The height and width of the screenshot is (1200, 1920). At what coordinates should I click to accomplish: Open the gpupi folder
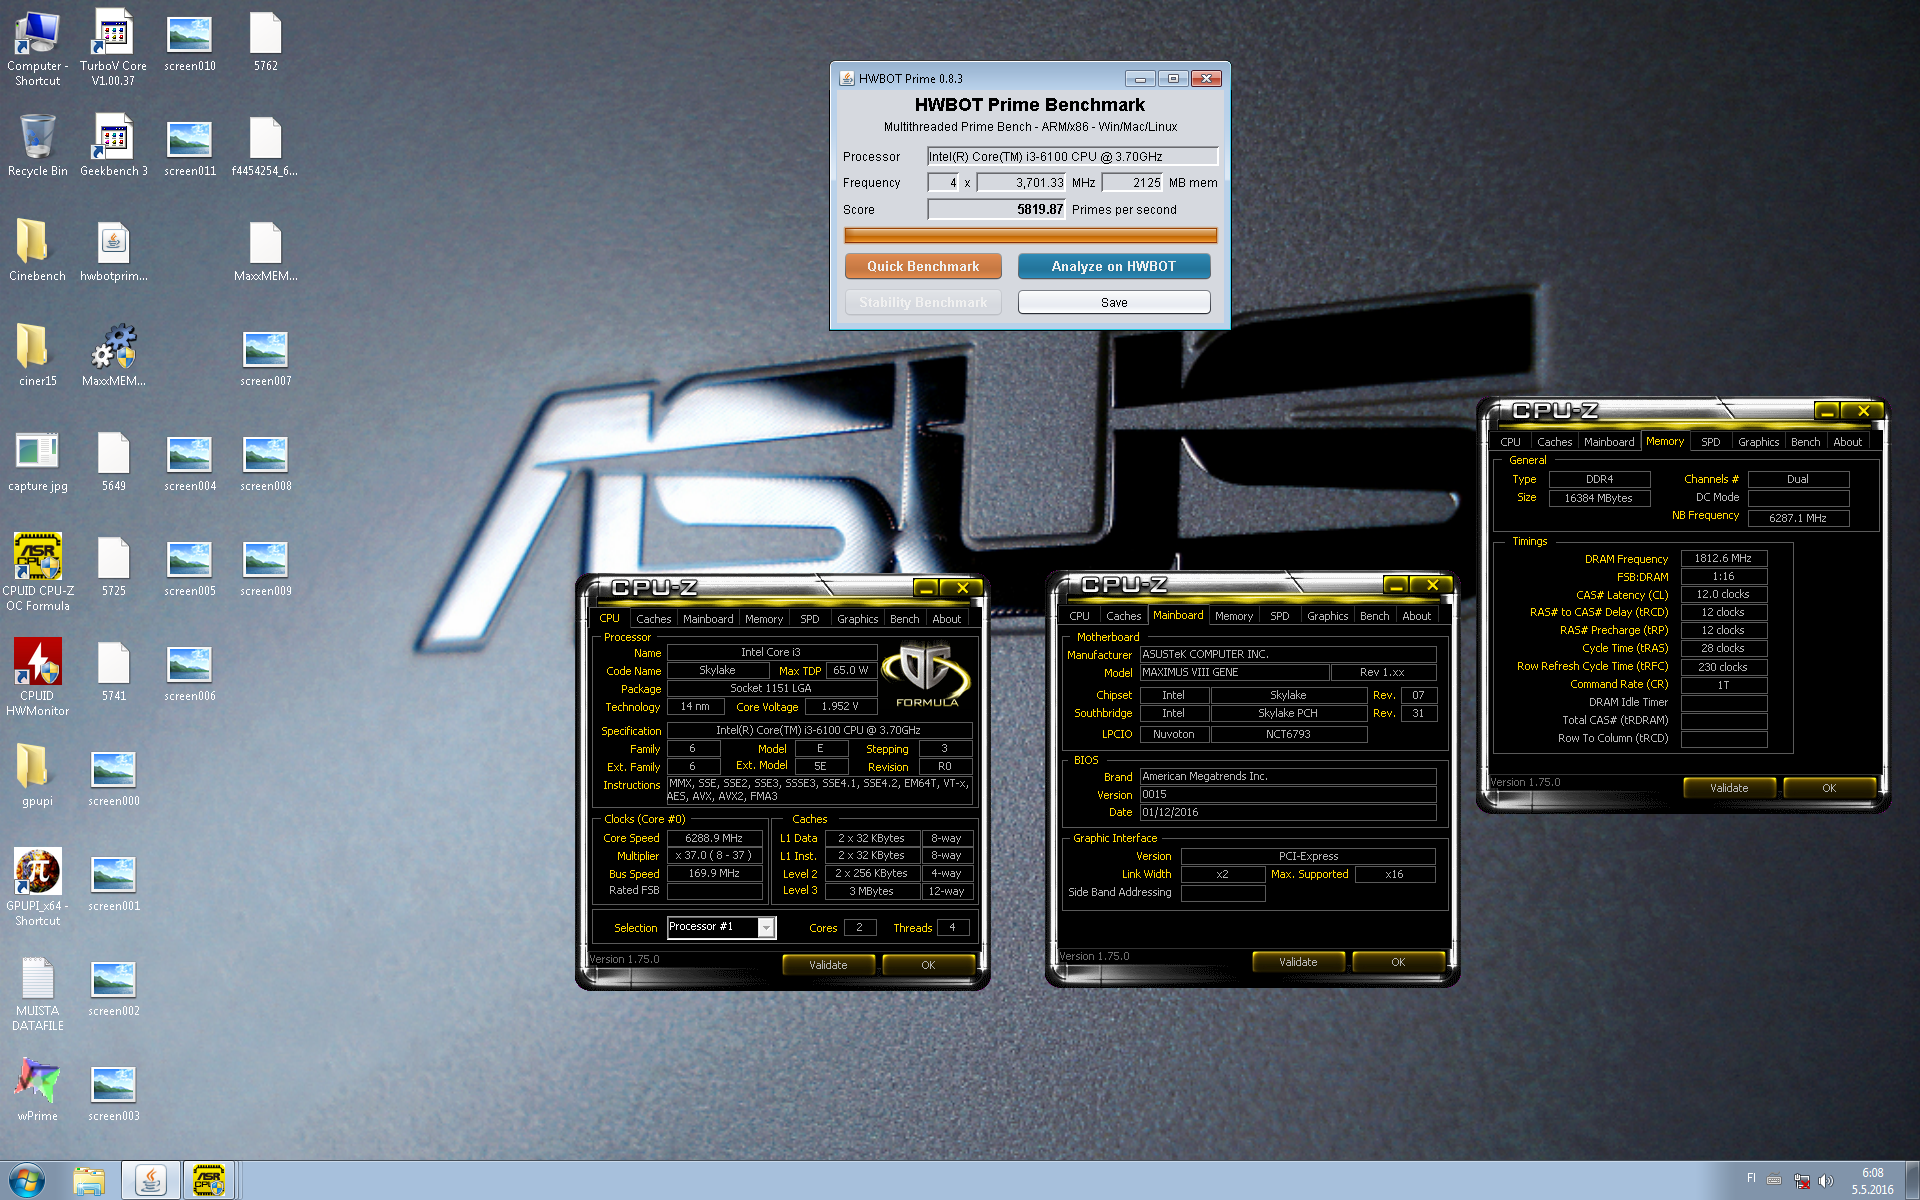(37, 775)
